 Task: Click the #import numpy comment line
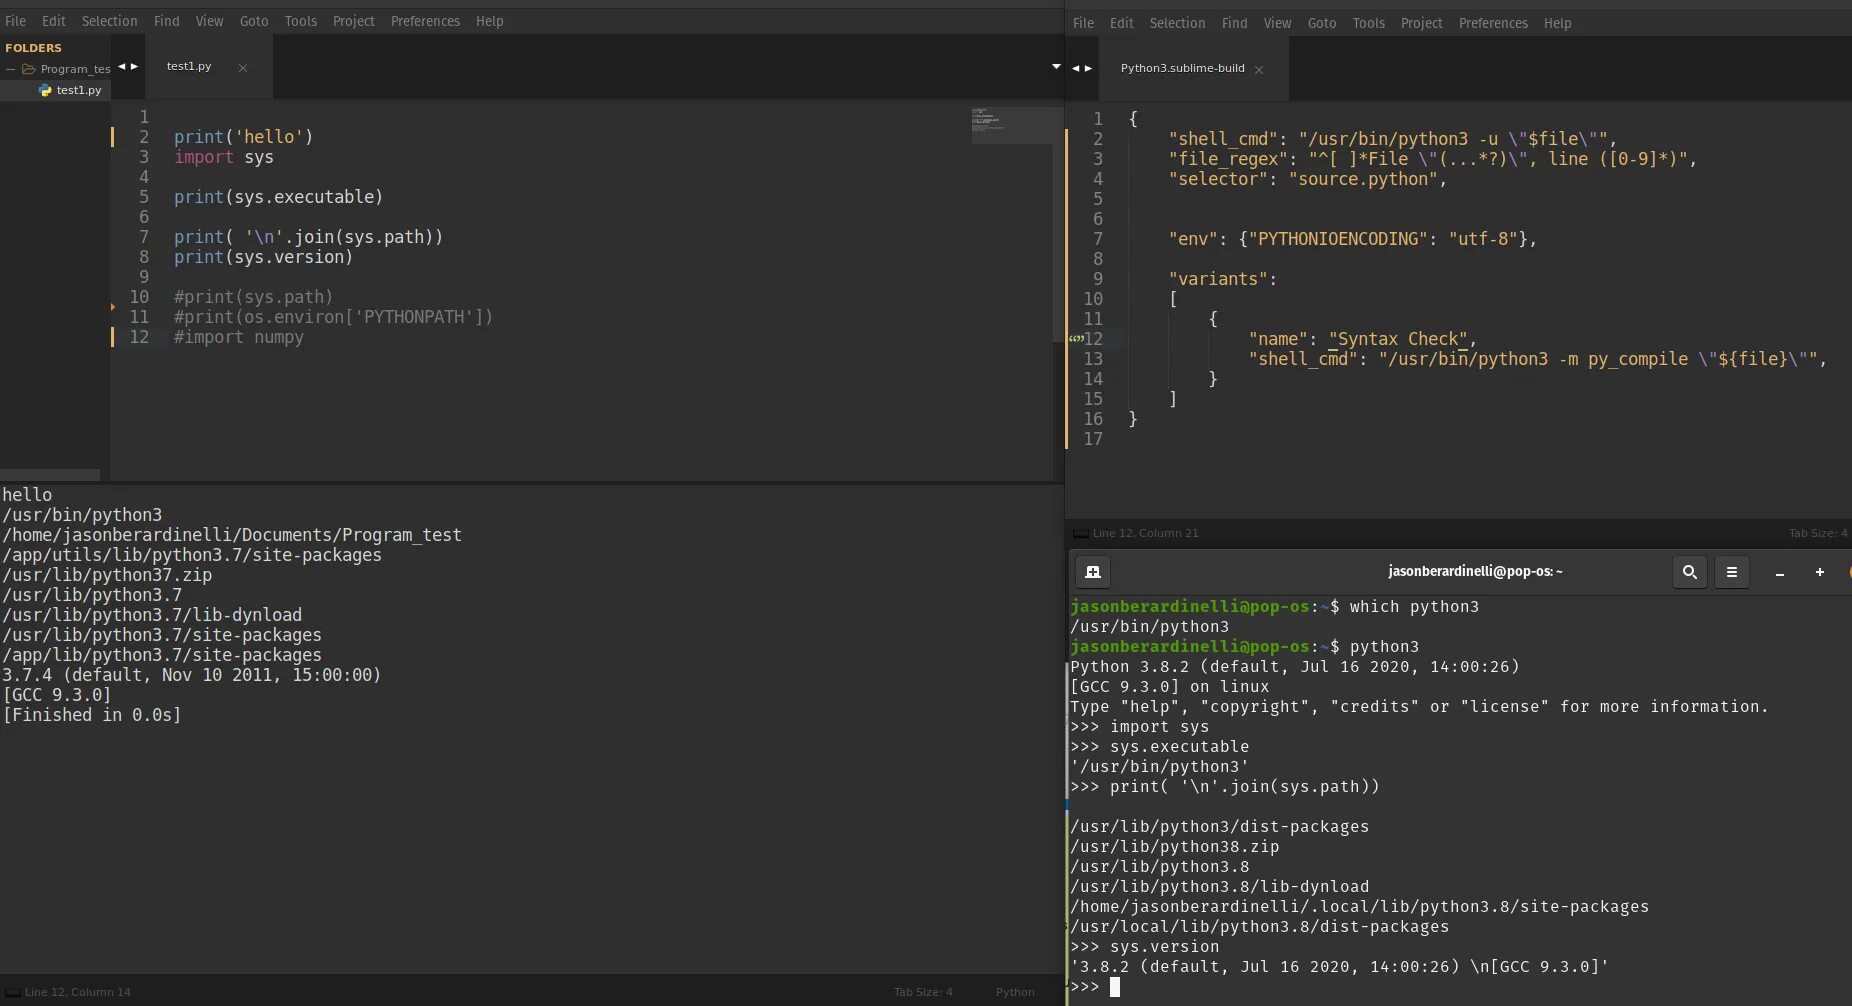pos(238,337)
